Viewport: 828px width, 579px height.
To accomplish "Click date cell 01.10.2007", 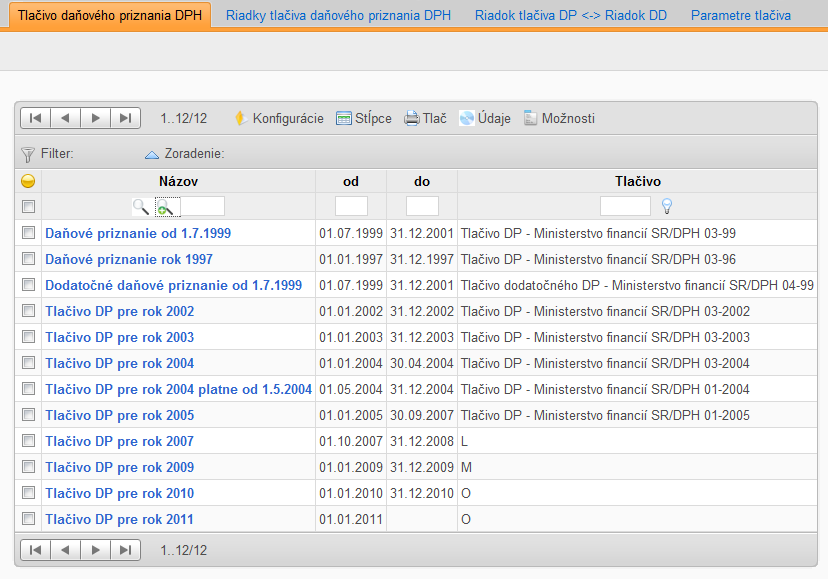I will (x=351, y=441).
